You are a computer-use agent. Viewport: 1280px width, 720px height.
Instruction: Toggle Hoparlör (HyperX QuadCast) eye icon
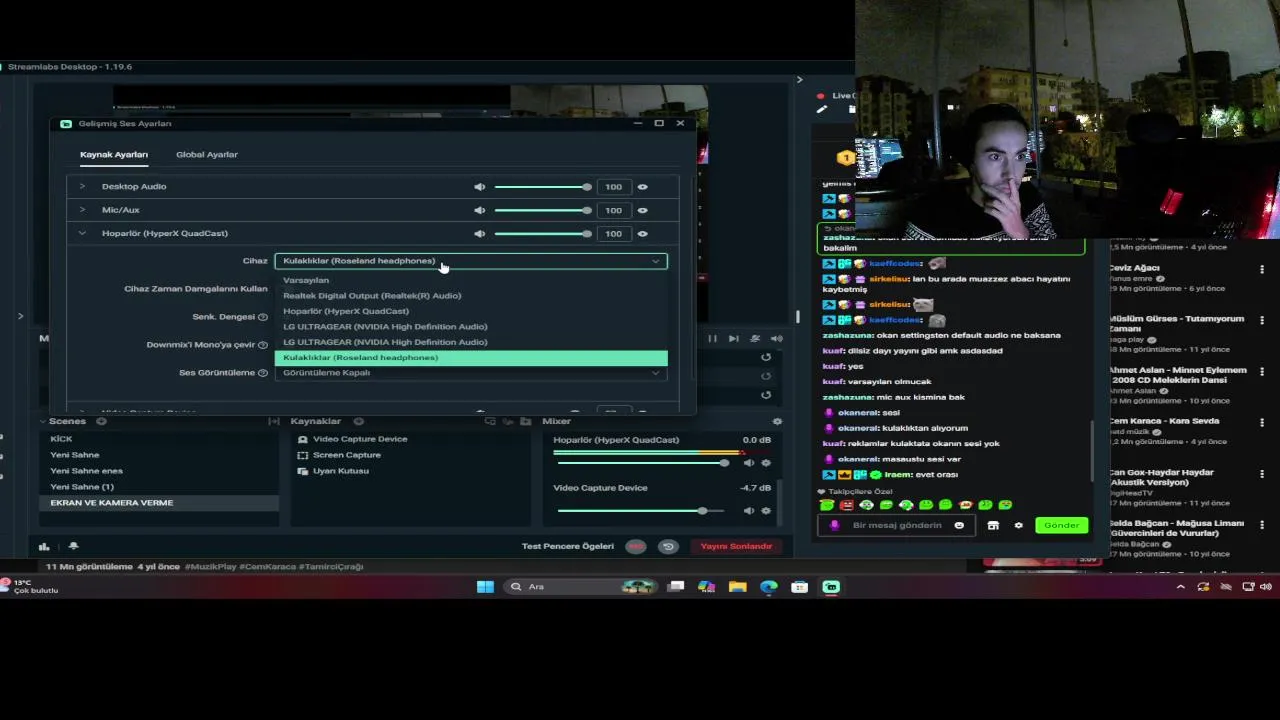click(642, 234)
